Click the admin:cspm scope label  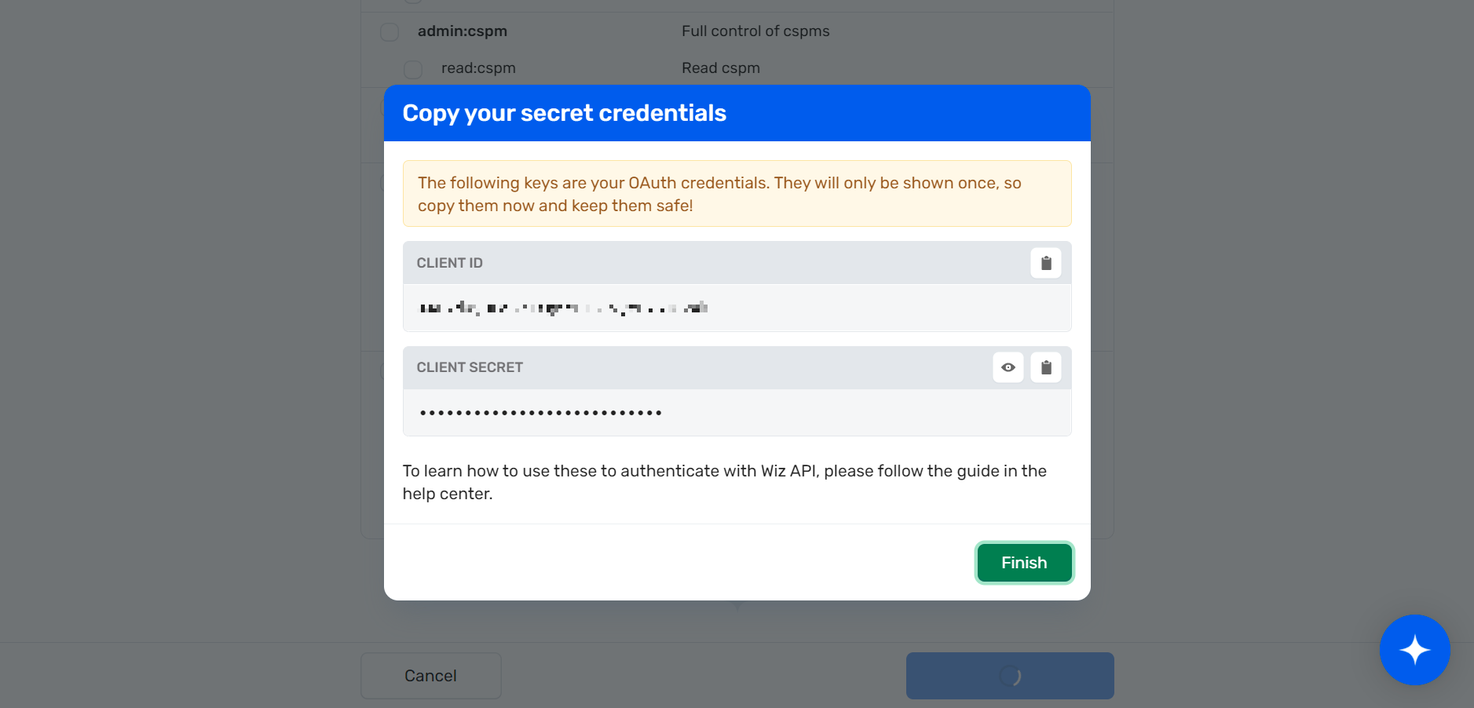tap(462, 31)
